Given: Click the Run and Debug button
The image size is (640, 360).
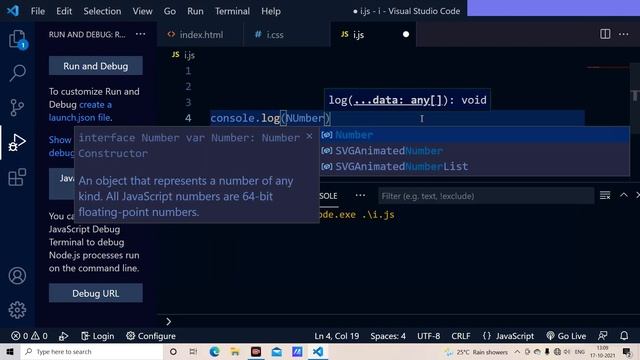Looking at the screenshot, I should pyautogui.click(x=96, y=66).
